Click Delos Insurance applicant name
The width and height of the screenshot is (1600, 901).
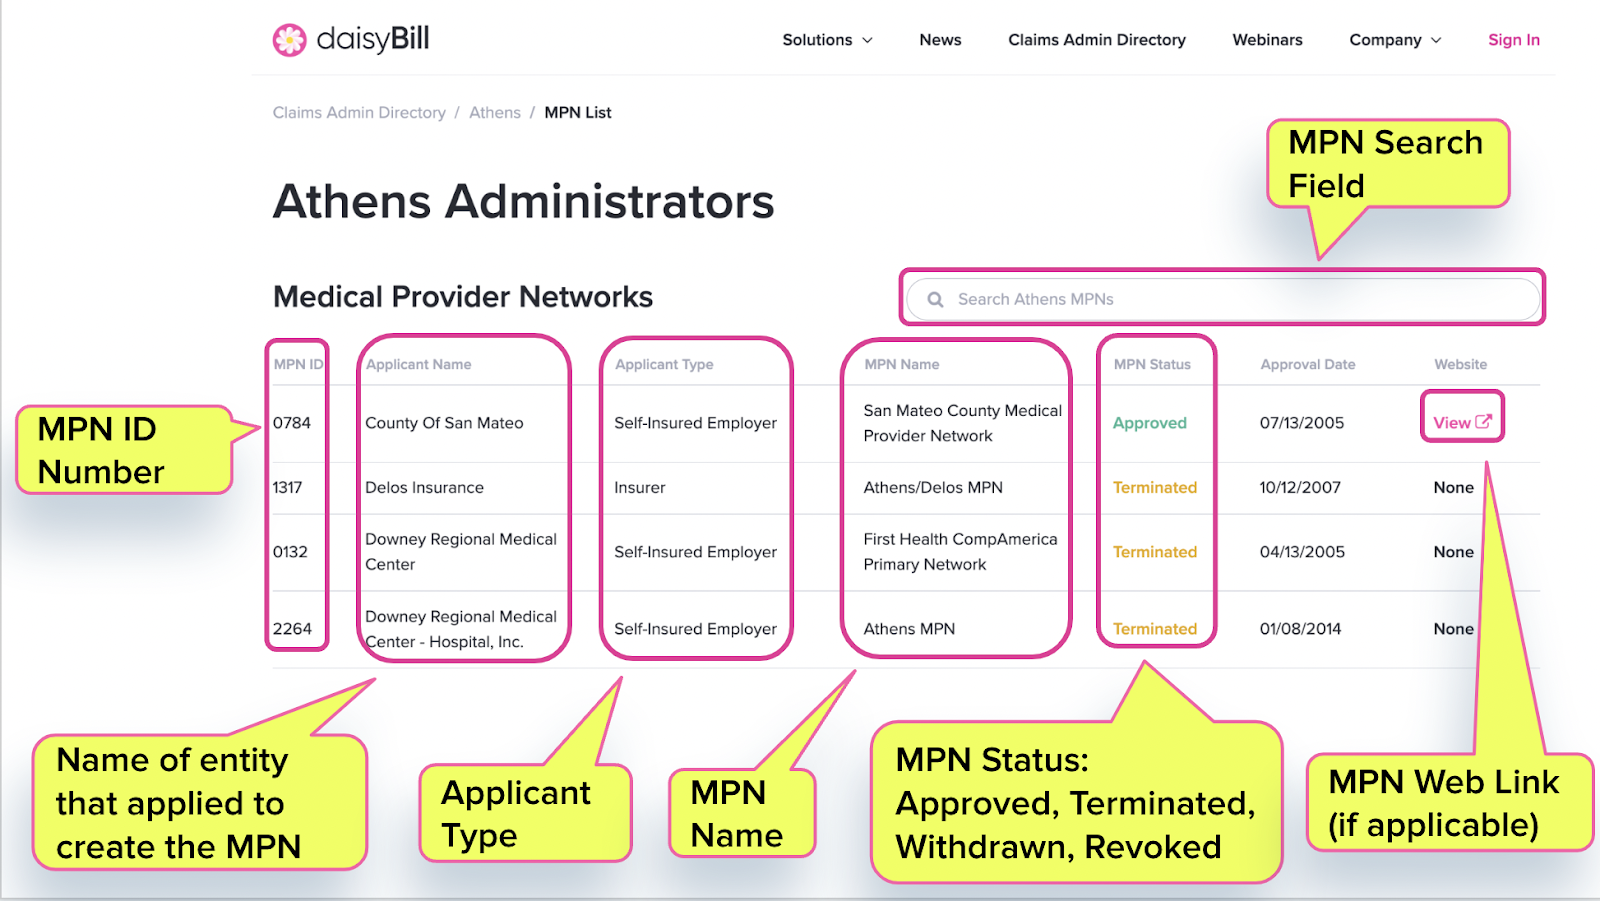[424, 488]
